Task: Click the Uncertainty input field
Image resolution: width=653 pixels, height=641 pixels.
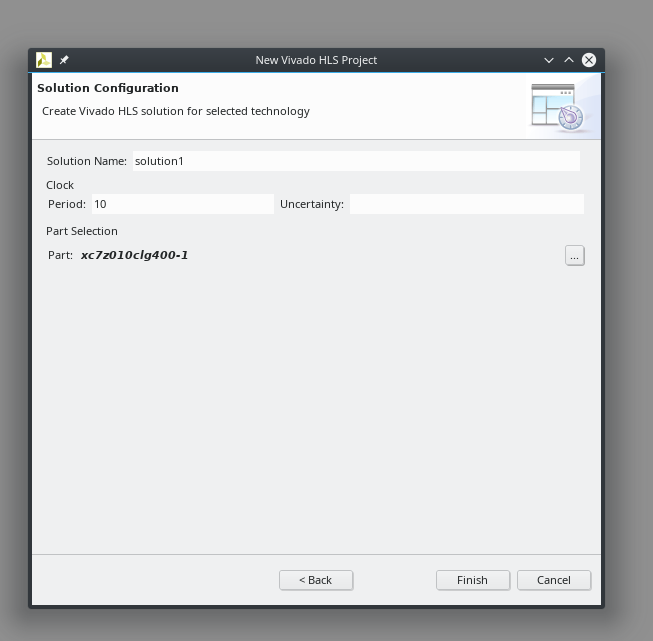Action: click(x=467, y=204)
